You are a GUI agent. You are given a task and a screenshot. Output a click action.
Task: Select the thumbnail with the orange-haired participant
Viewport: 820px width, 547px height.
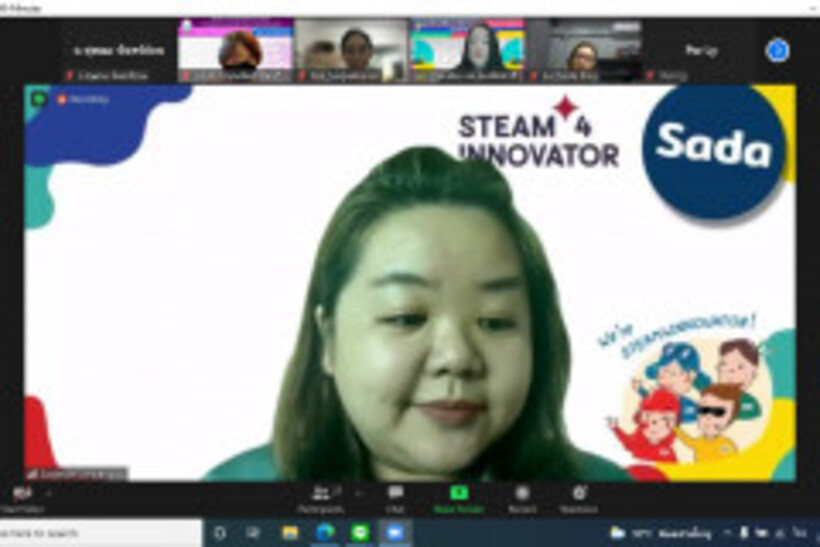coord(235,51)
